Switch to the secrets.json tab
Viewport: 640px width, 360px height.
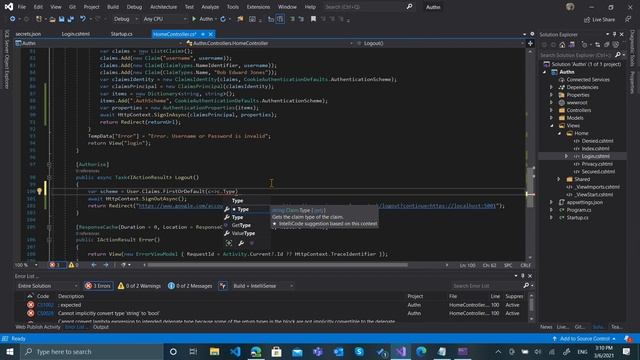click(x=28, y=34)
